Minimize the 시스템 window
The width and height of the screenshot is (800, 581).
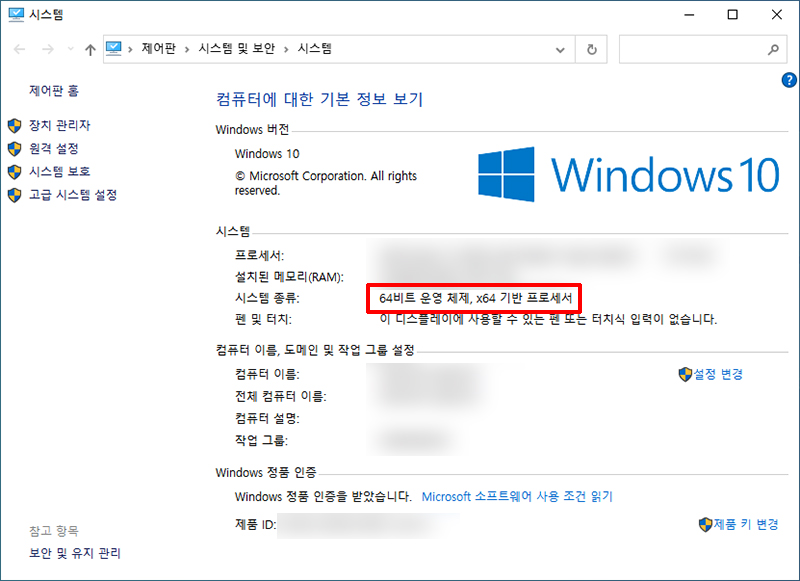pyautogui.click(x=689, y=15)
